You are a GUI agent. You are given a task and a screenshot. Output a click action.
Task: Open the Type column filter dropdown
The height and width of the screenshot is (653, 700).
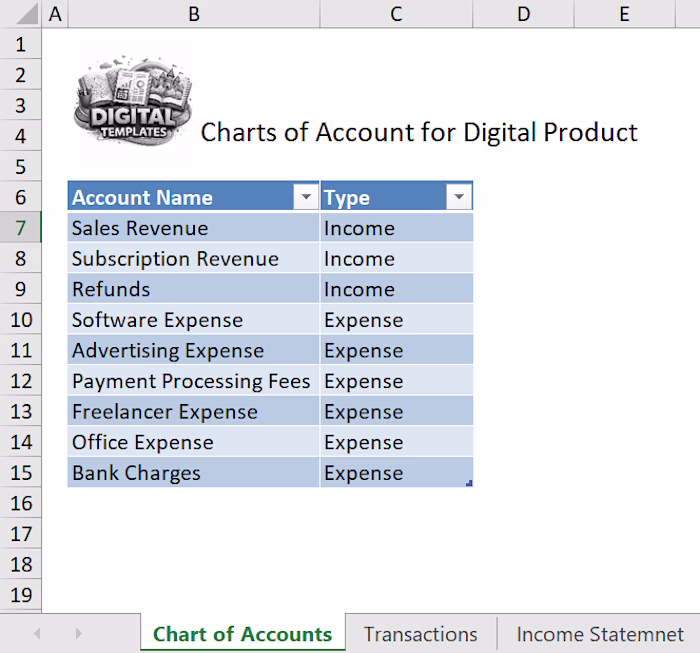pyautogui.click(x=458, y=196)
